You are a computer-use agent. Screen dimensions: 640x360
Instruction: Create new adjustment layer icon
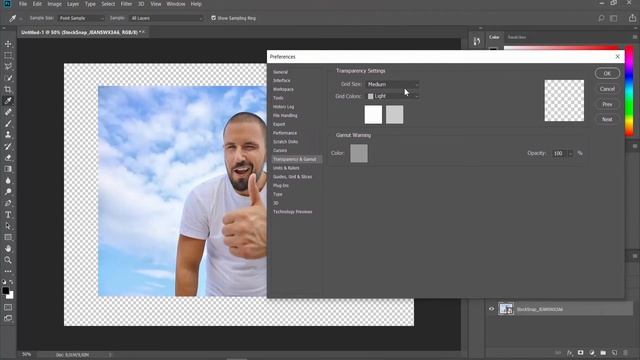coord(592,353)
